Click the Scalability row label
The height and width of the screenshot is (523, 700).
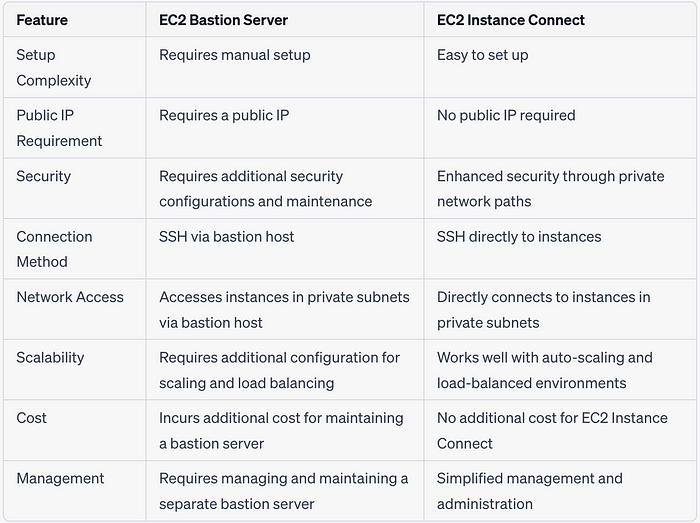(50, 357)
